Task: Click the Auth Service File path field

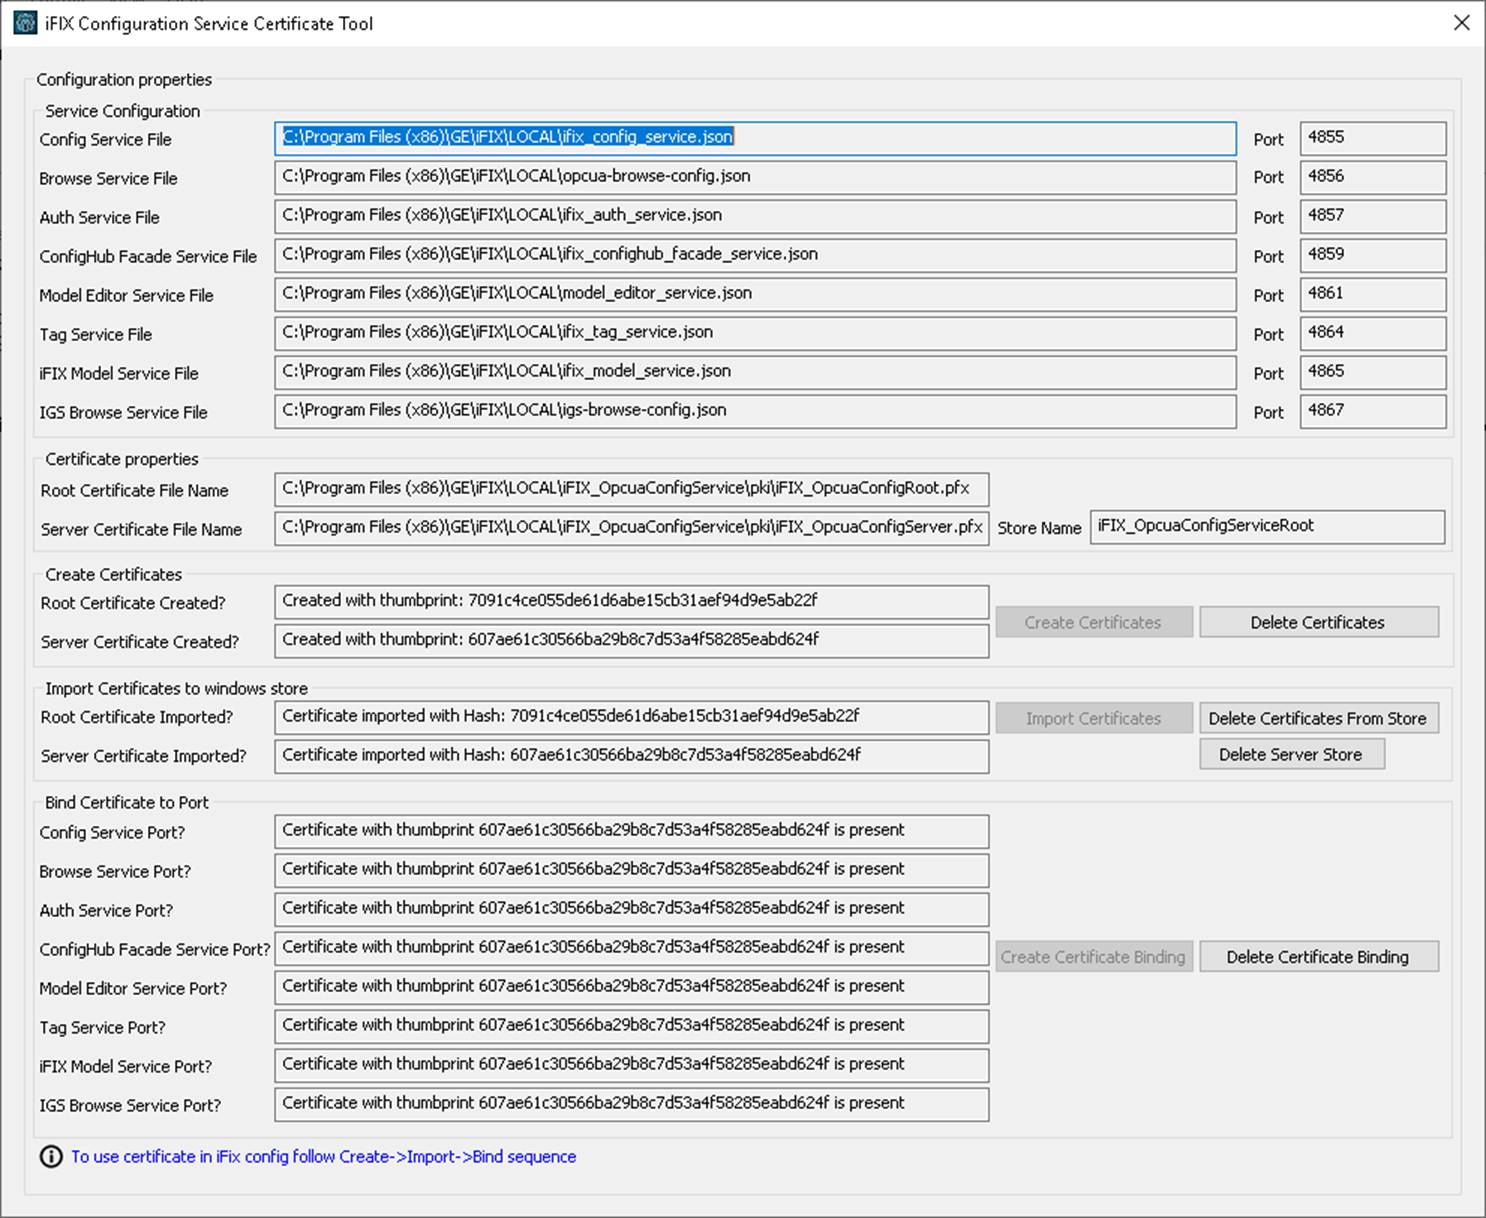Action: tap(755, 216)
